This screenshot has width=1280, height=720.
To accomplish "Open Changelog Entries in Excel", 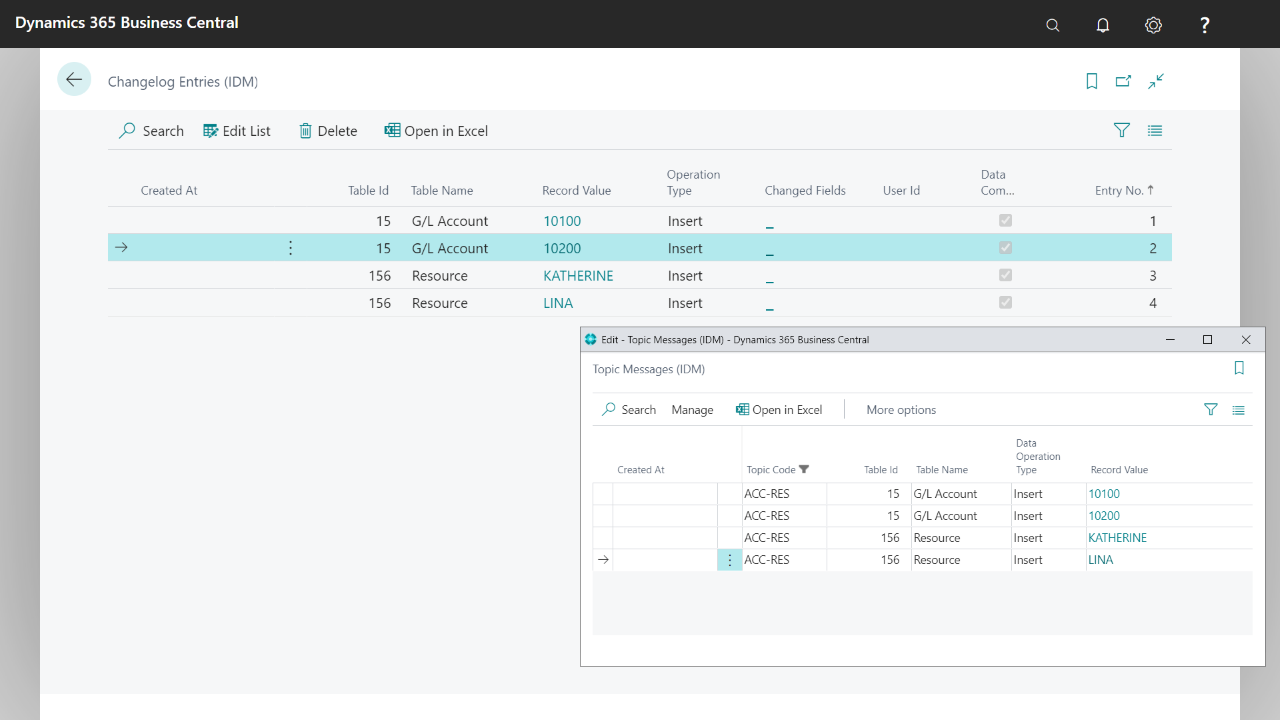I will 436,131.
